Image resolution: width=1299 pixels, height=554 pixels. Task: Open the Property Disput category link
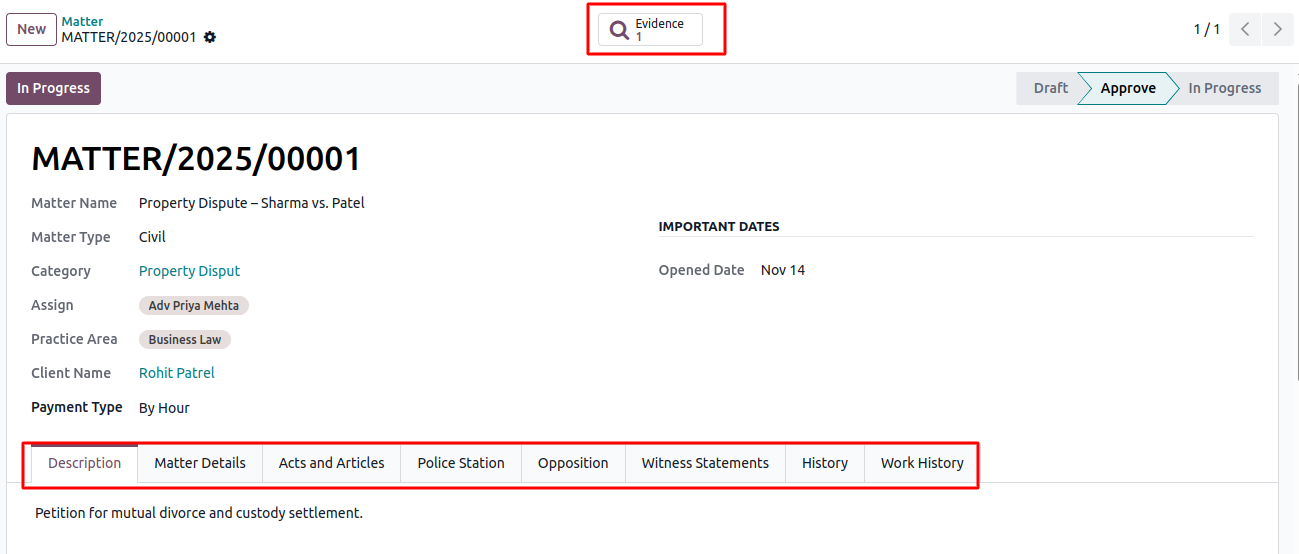tap(189, 271)
